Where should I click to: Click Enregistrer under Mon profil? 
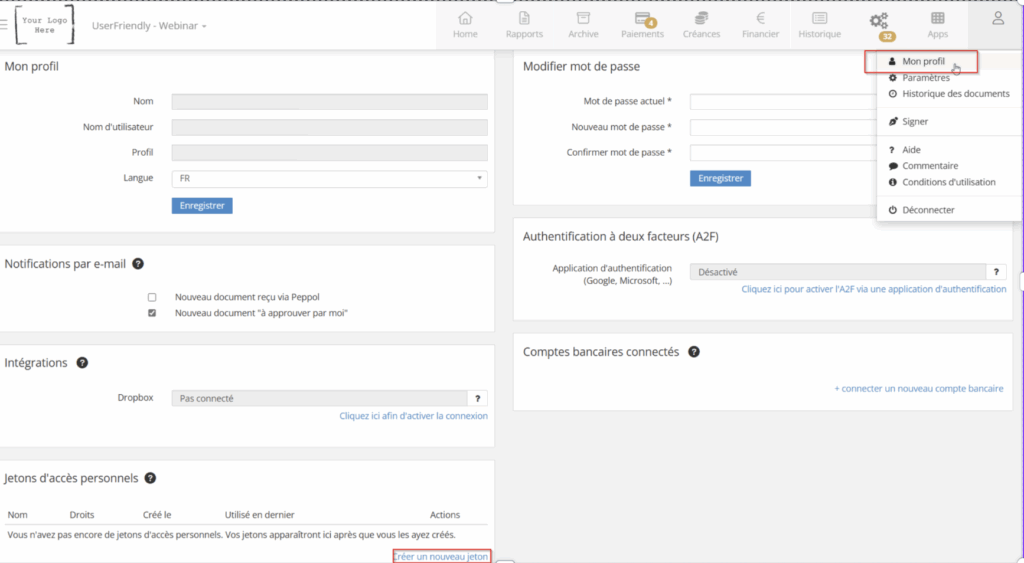coord(202,205)
